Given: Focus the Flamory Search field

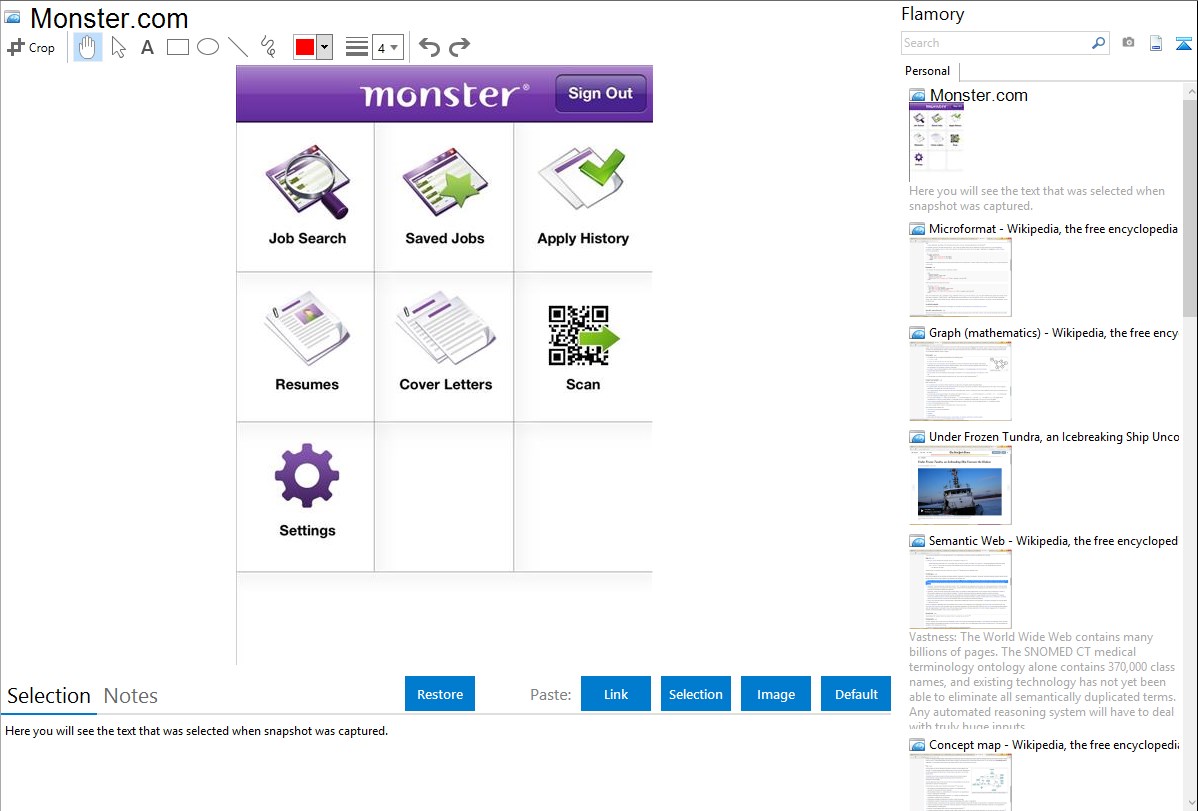Looking at the screenshot, I should tap(995, 43).
